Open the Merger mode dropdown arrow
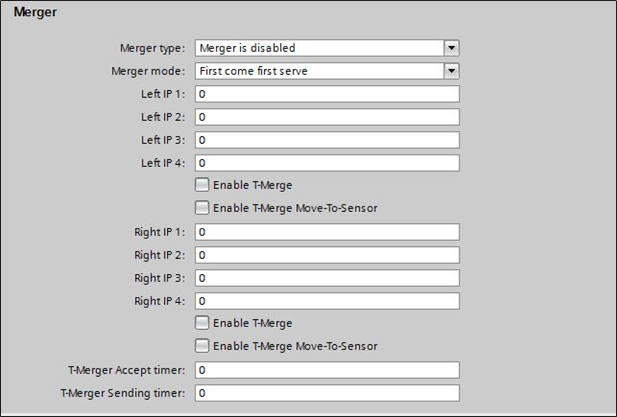Viewport: 617px width, 417px height. 451,71
